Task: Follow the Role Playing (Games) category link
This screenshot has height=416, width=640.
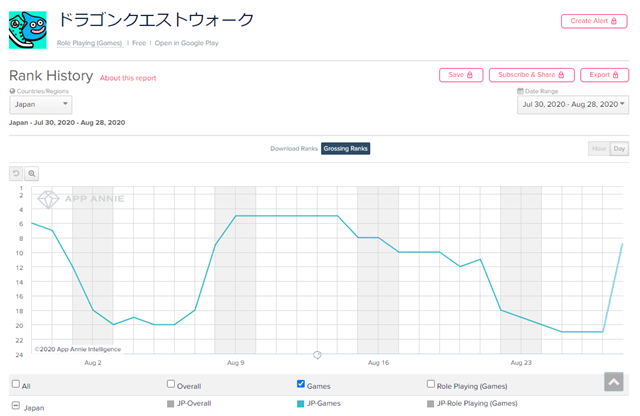Action: (89, 43)
